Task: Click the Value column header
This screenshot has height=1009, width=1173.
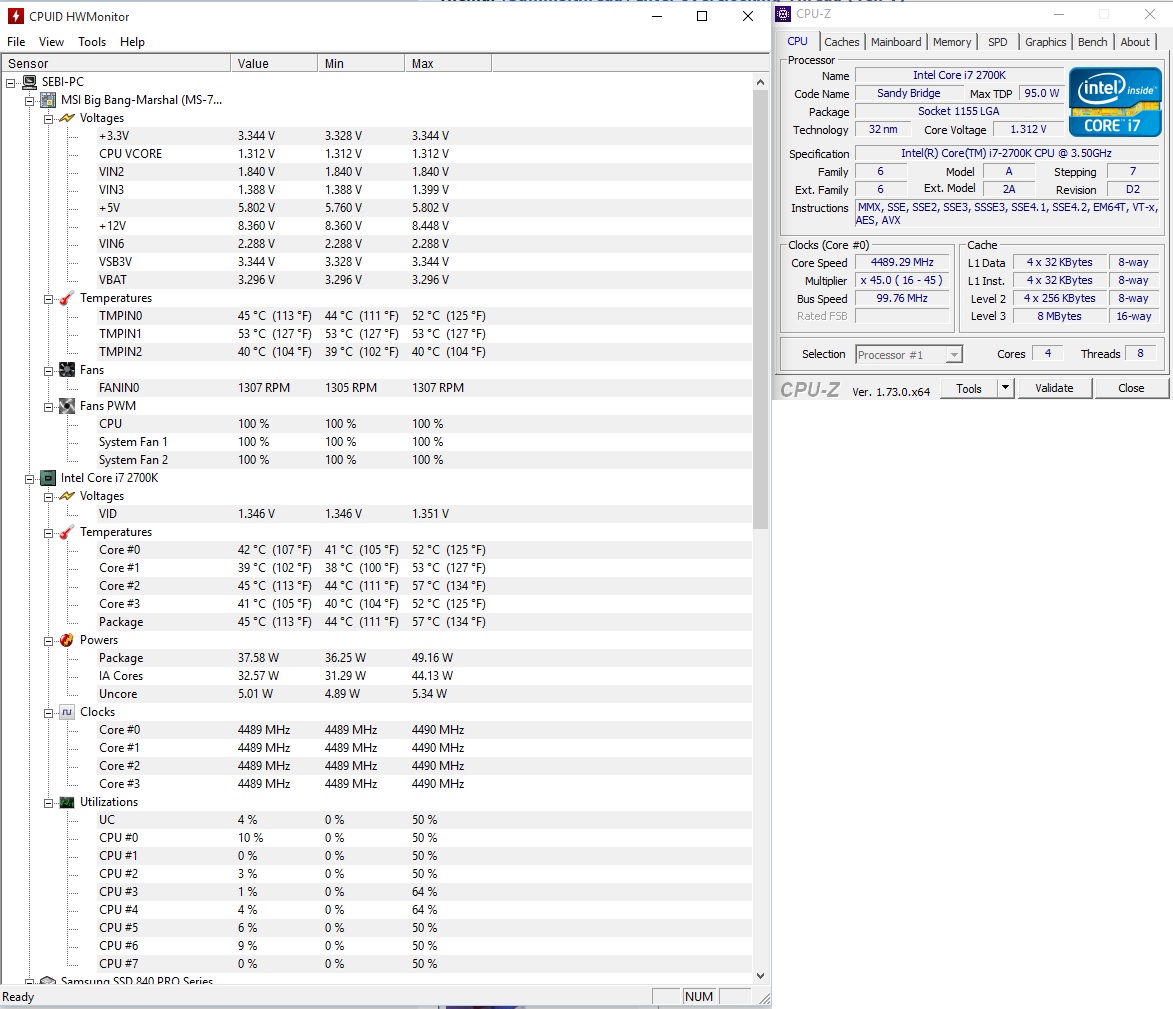Action: [x=274, y=64]
